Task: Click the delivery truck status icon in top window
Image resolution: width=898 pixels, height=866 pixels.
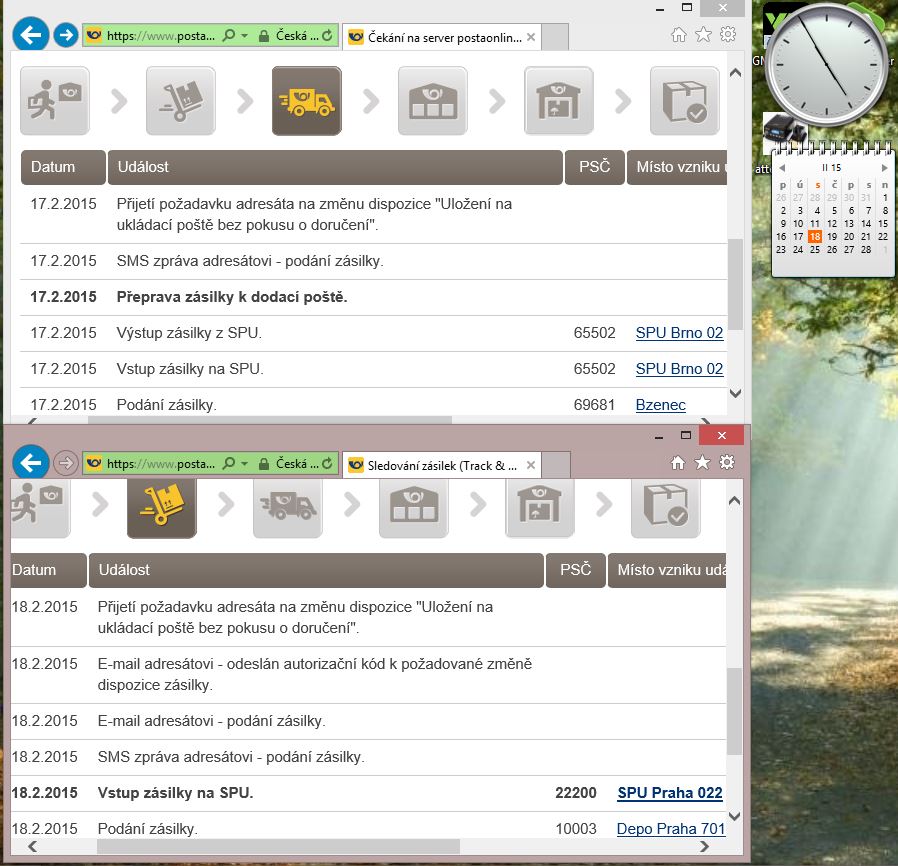Action: coord(306,101)
